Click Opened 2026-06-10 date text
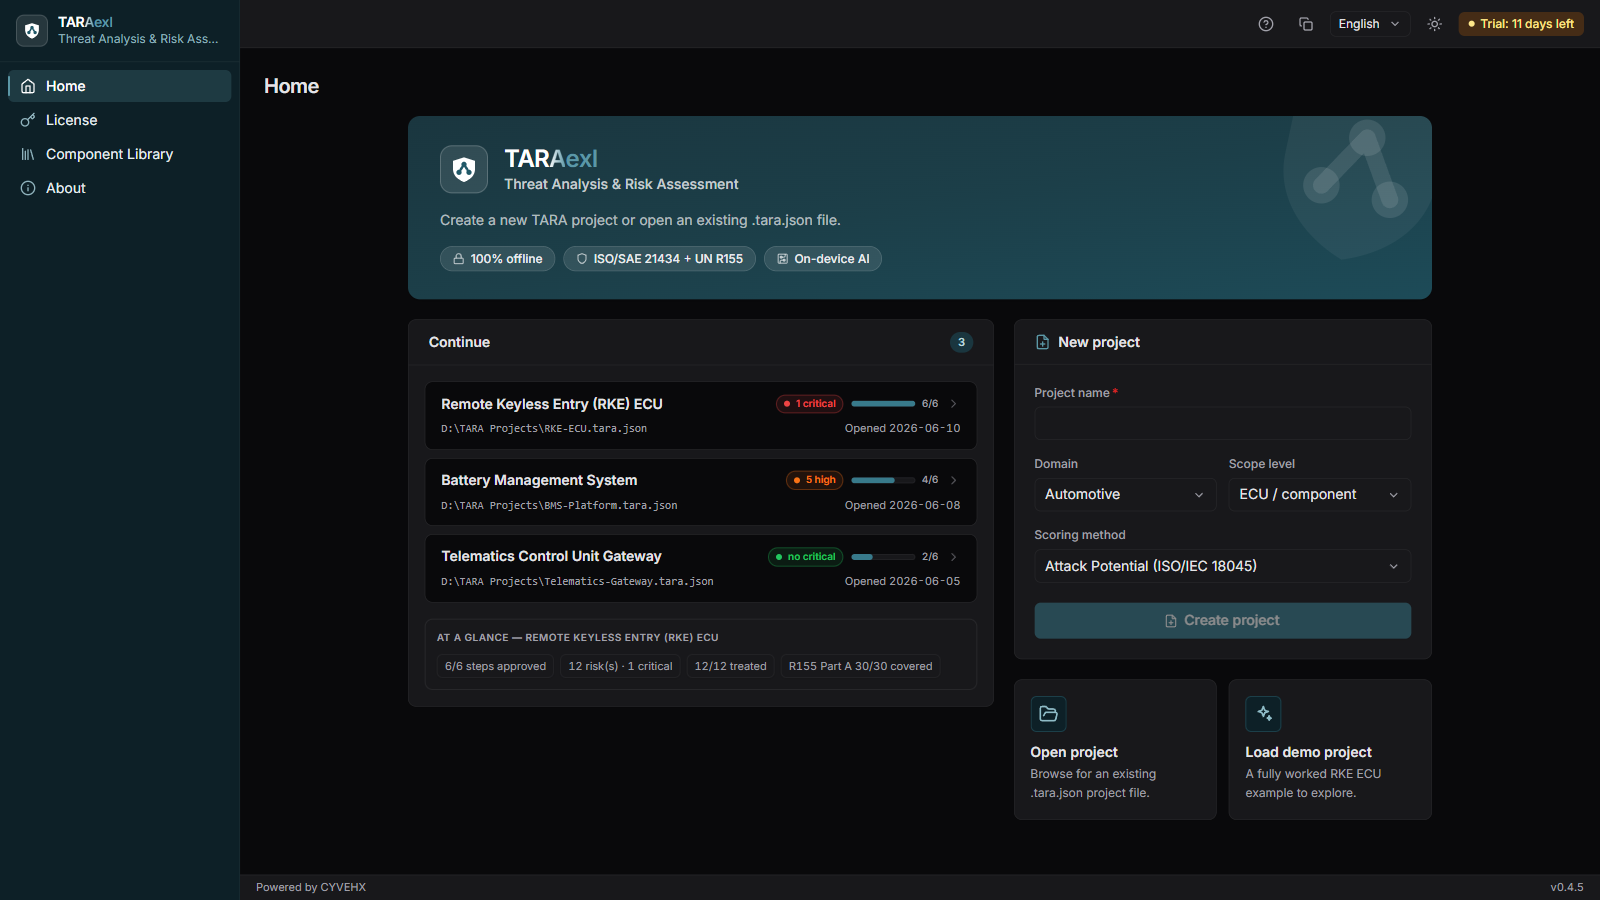This screenshot has height=900, width=1600. [x=902, y=429]
